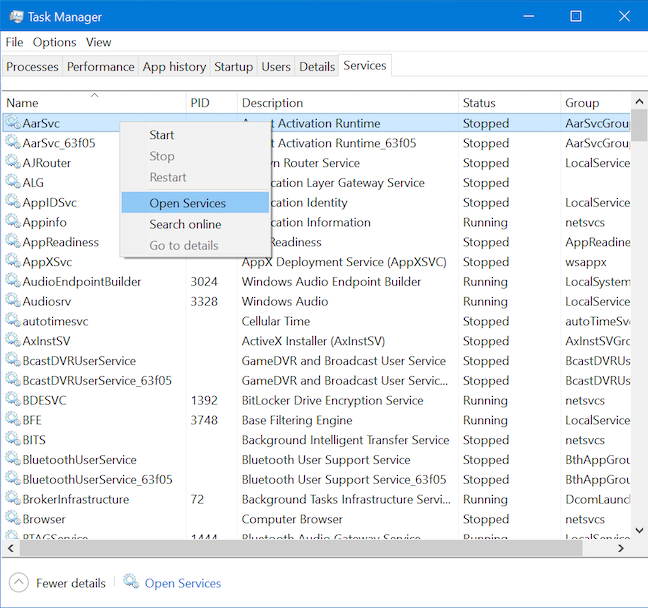The height and width of the screenshot is (608, 648).
Task: Click PID 3328 of Audiosrv
Action: [204, 301]
